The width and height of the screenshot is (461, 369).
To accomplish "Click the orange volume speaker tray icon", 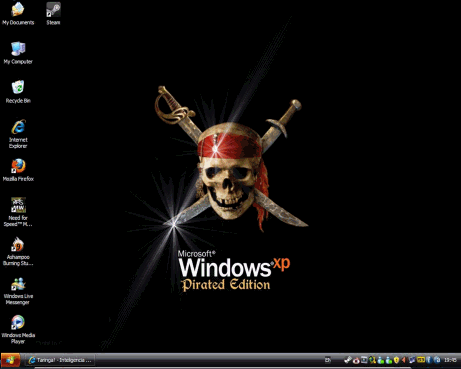I will (404, 360).
